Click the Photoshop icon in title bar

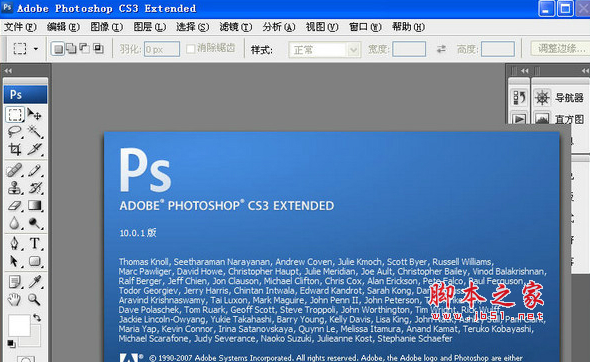coord(7,8)
